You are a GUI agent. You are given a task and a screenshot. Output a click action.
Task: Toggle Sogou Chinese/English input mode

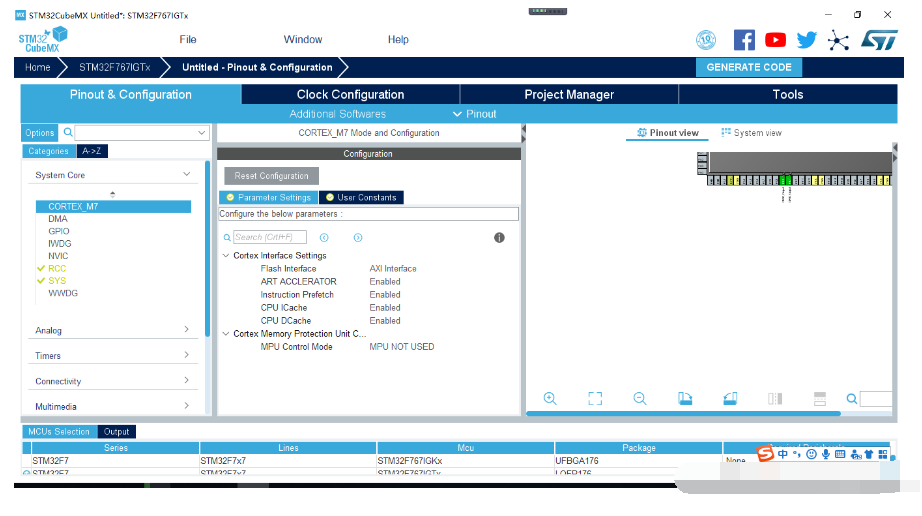point(783,454)
